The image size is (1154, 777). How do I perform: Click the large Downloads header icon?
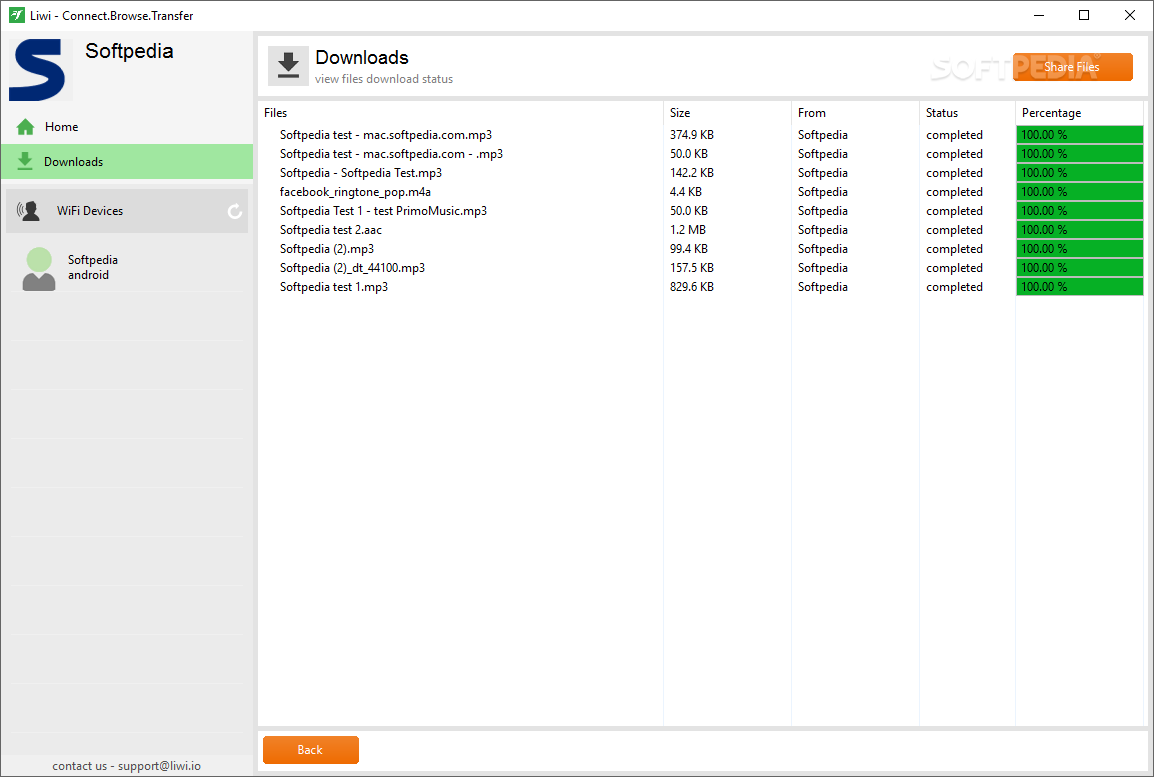tap(288, 66)
